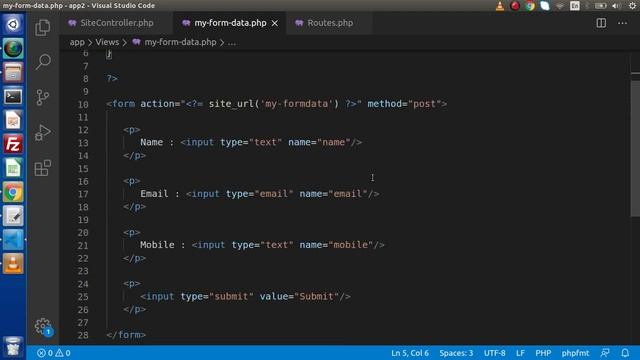Open the Manage gear menu
This screenshot has width=640, height=360.
[42, 327]
